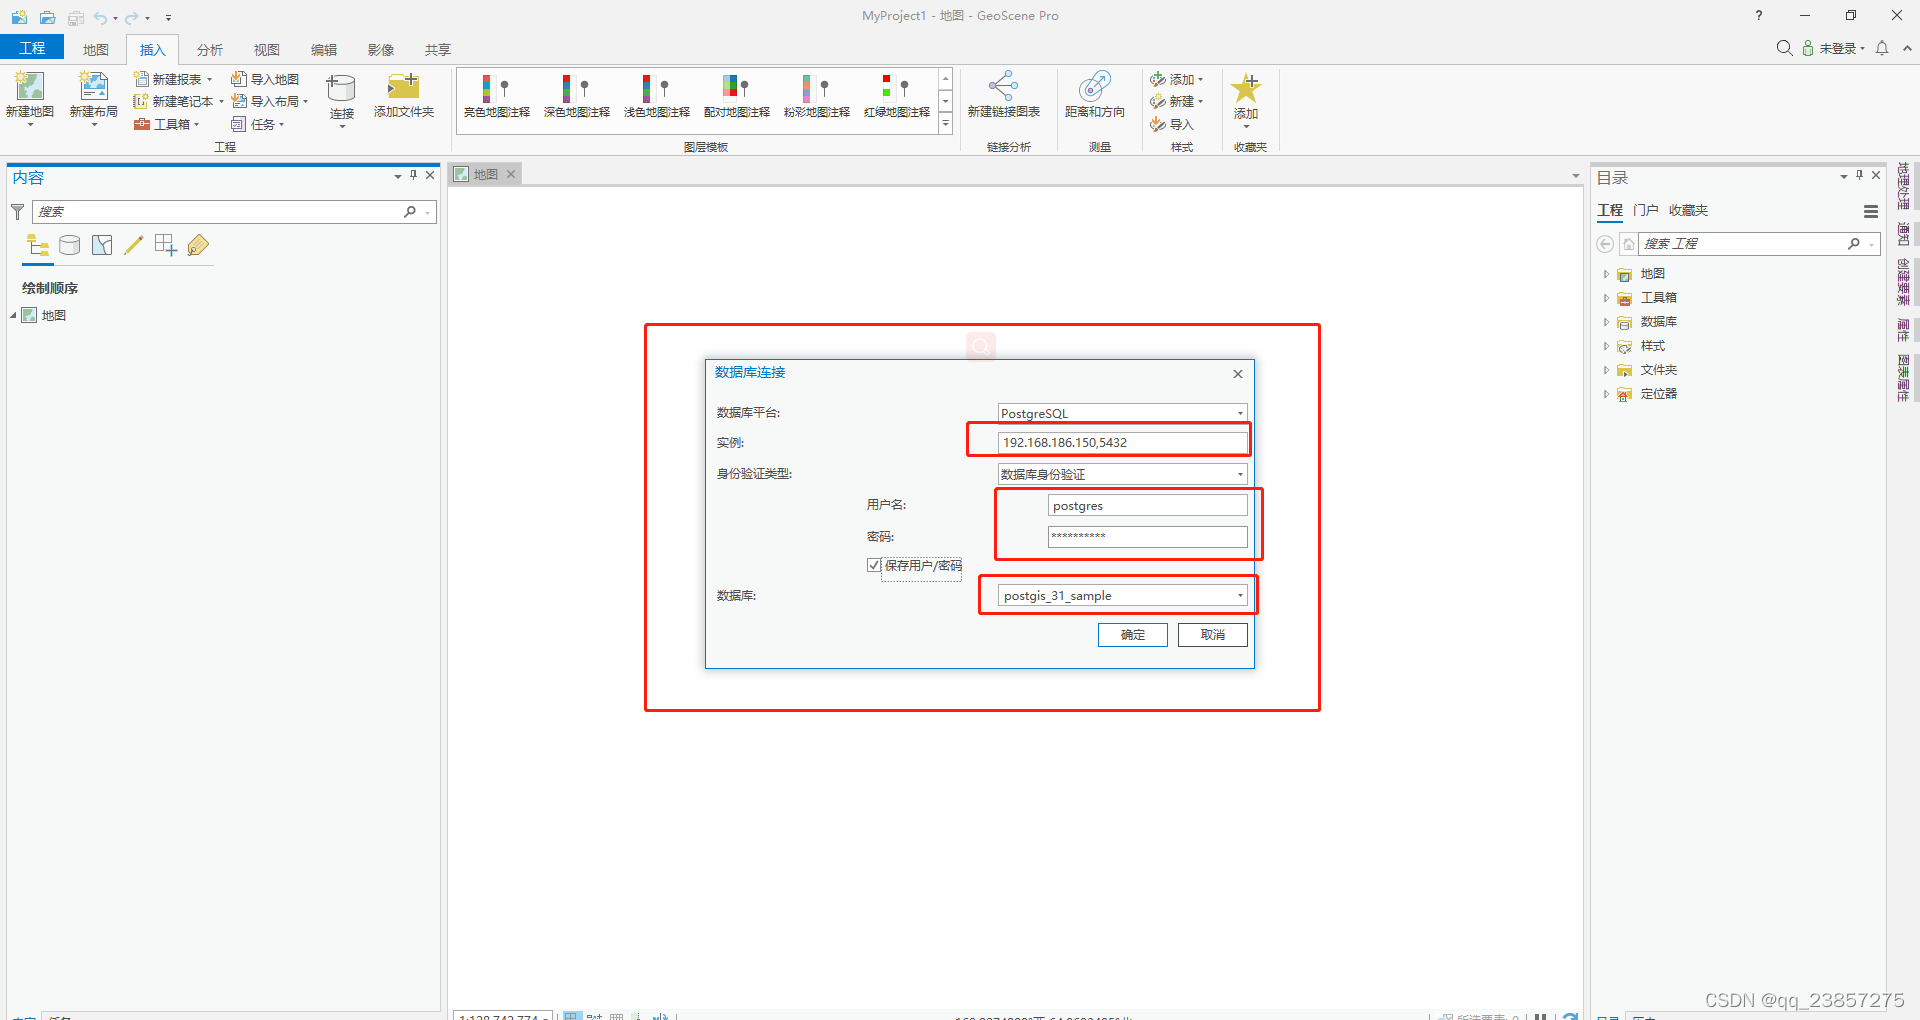Switch to list by data source view
Screen dimensions: 1920x1020
click(x=70, y=245)
